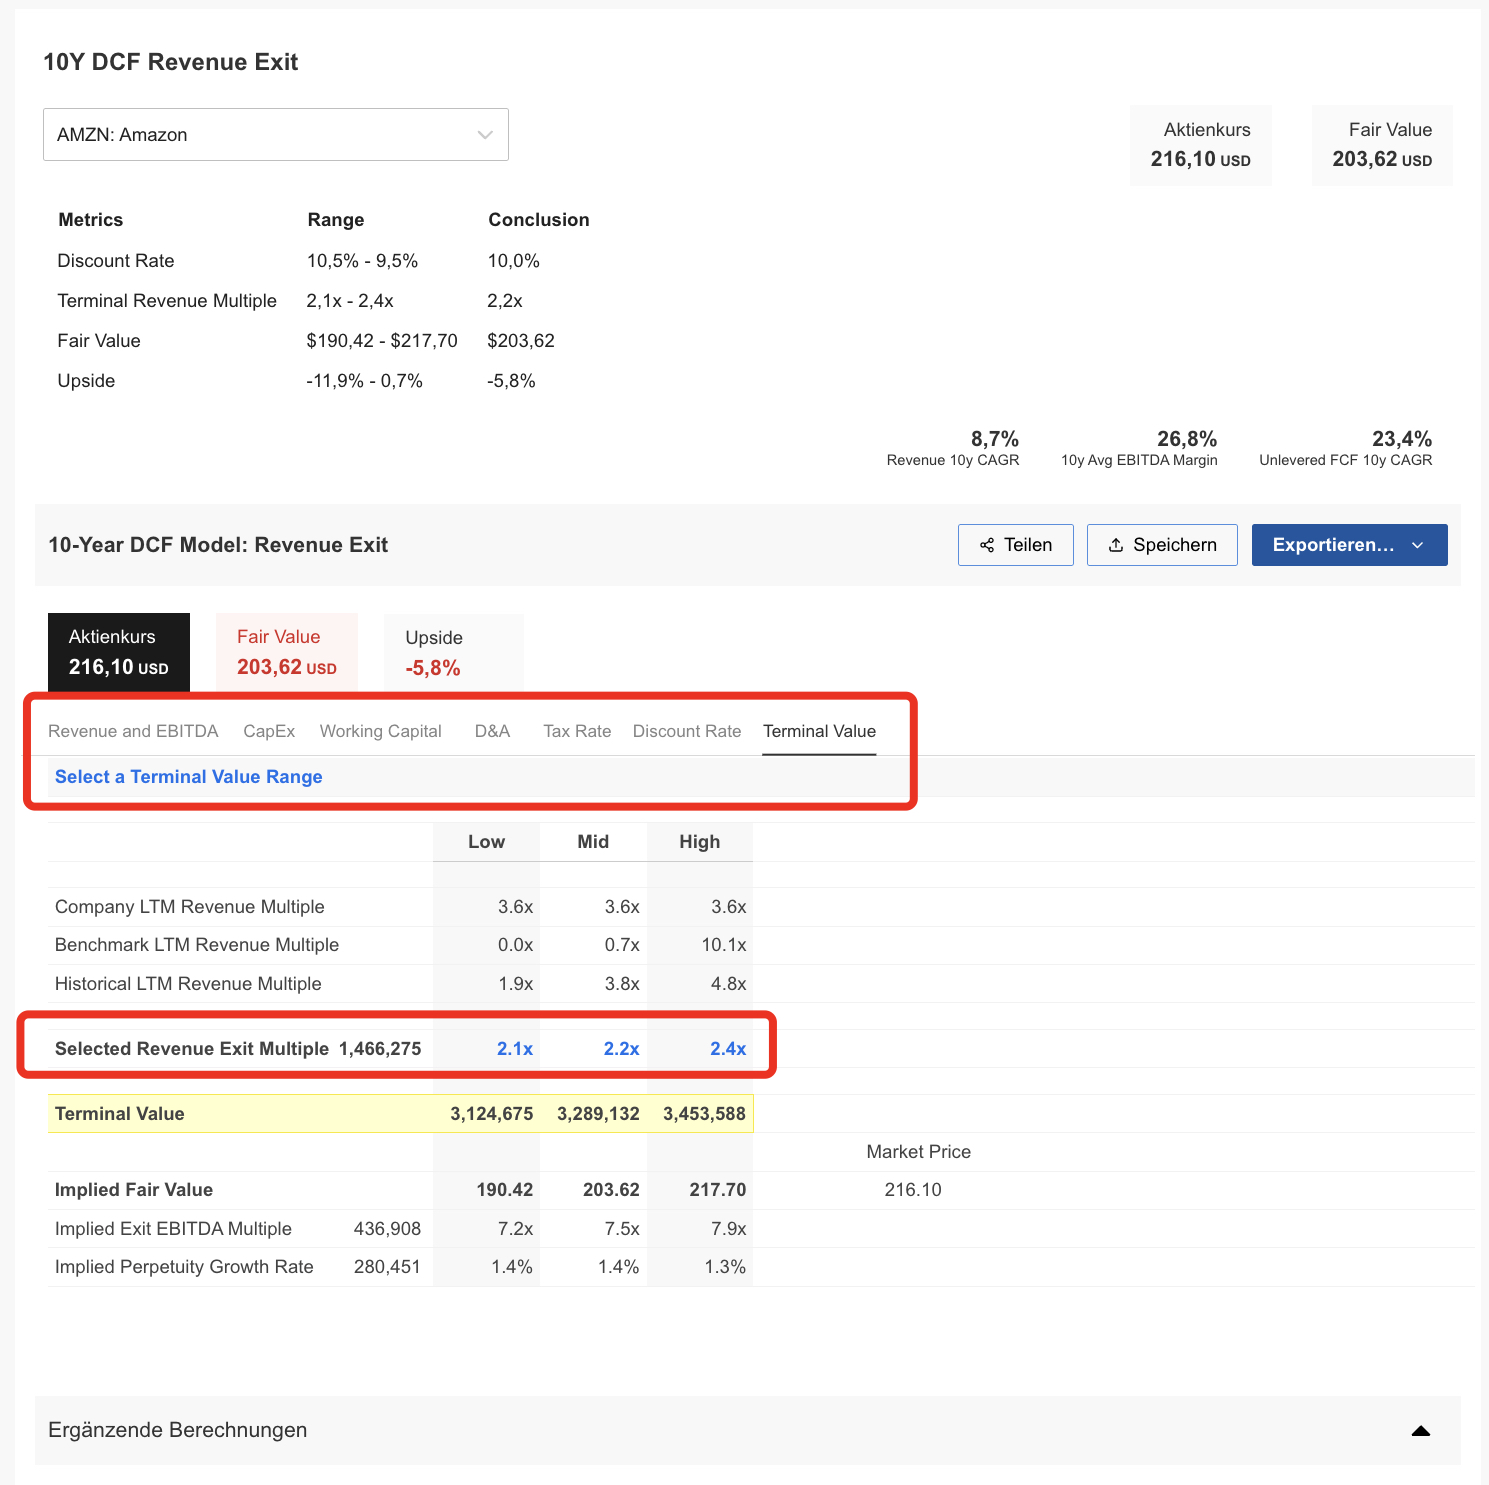
Task: Go to the Discount Rate tab
Action: 687,731
